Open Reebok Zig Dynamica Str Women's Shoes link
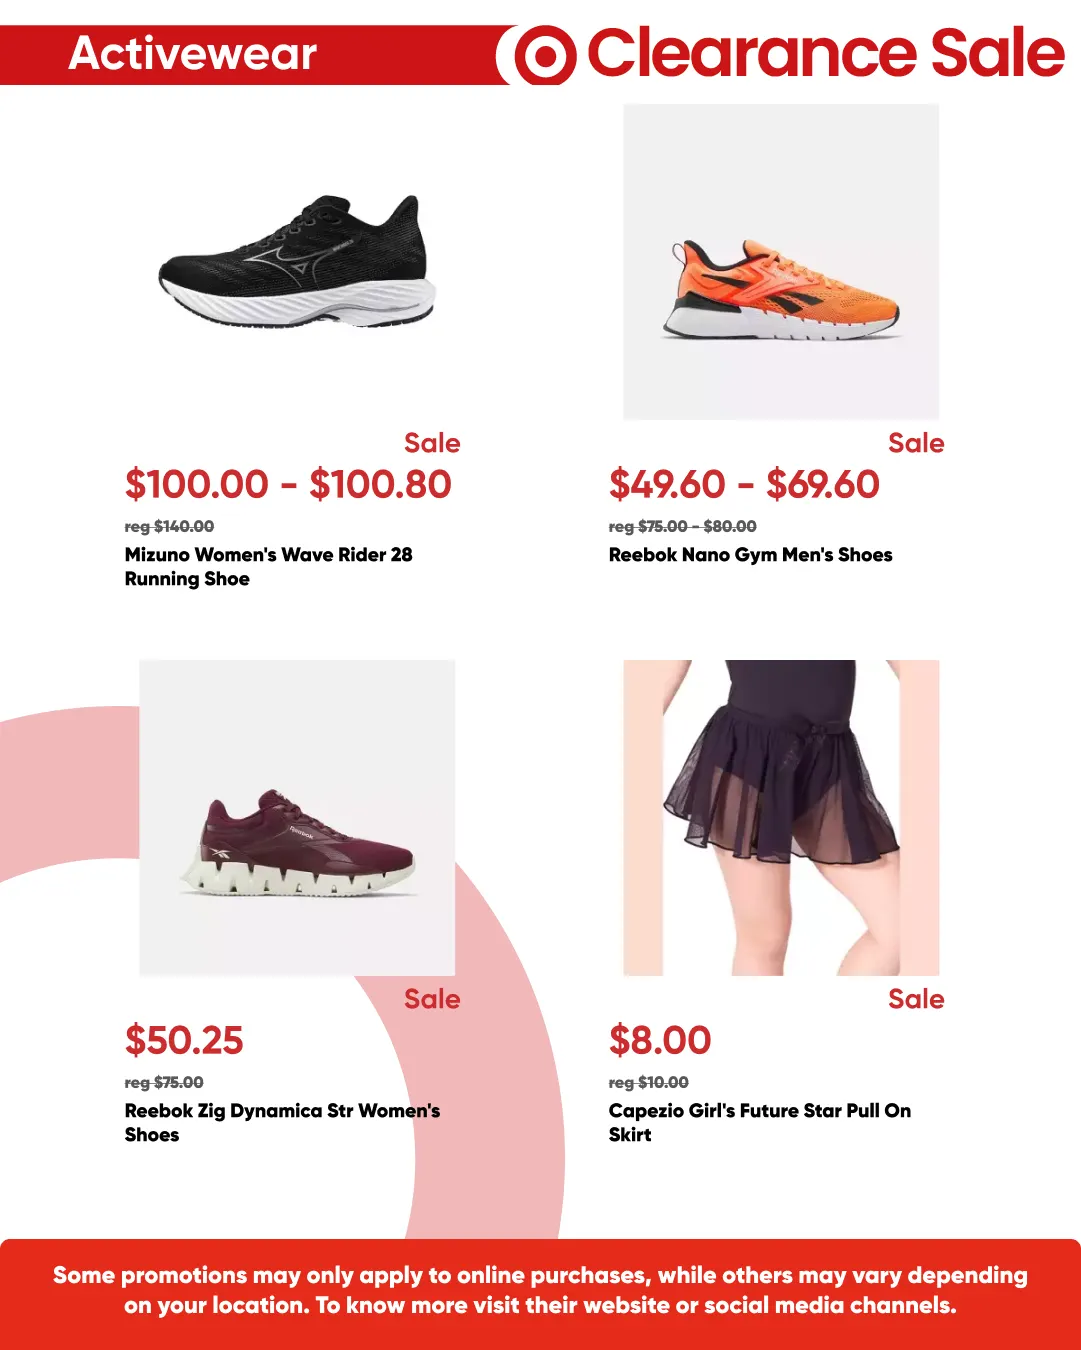Viewport: 1081px width, 1350px height. click(x=282, y=1123)
